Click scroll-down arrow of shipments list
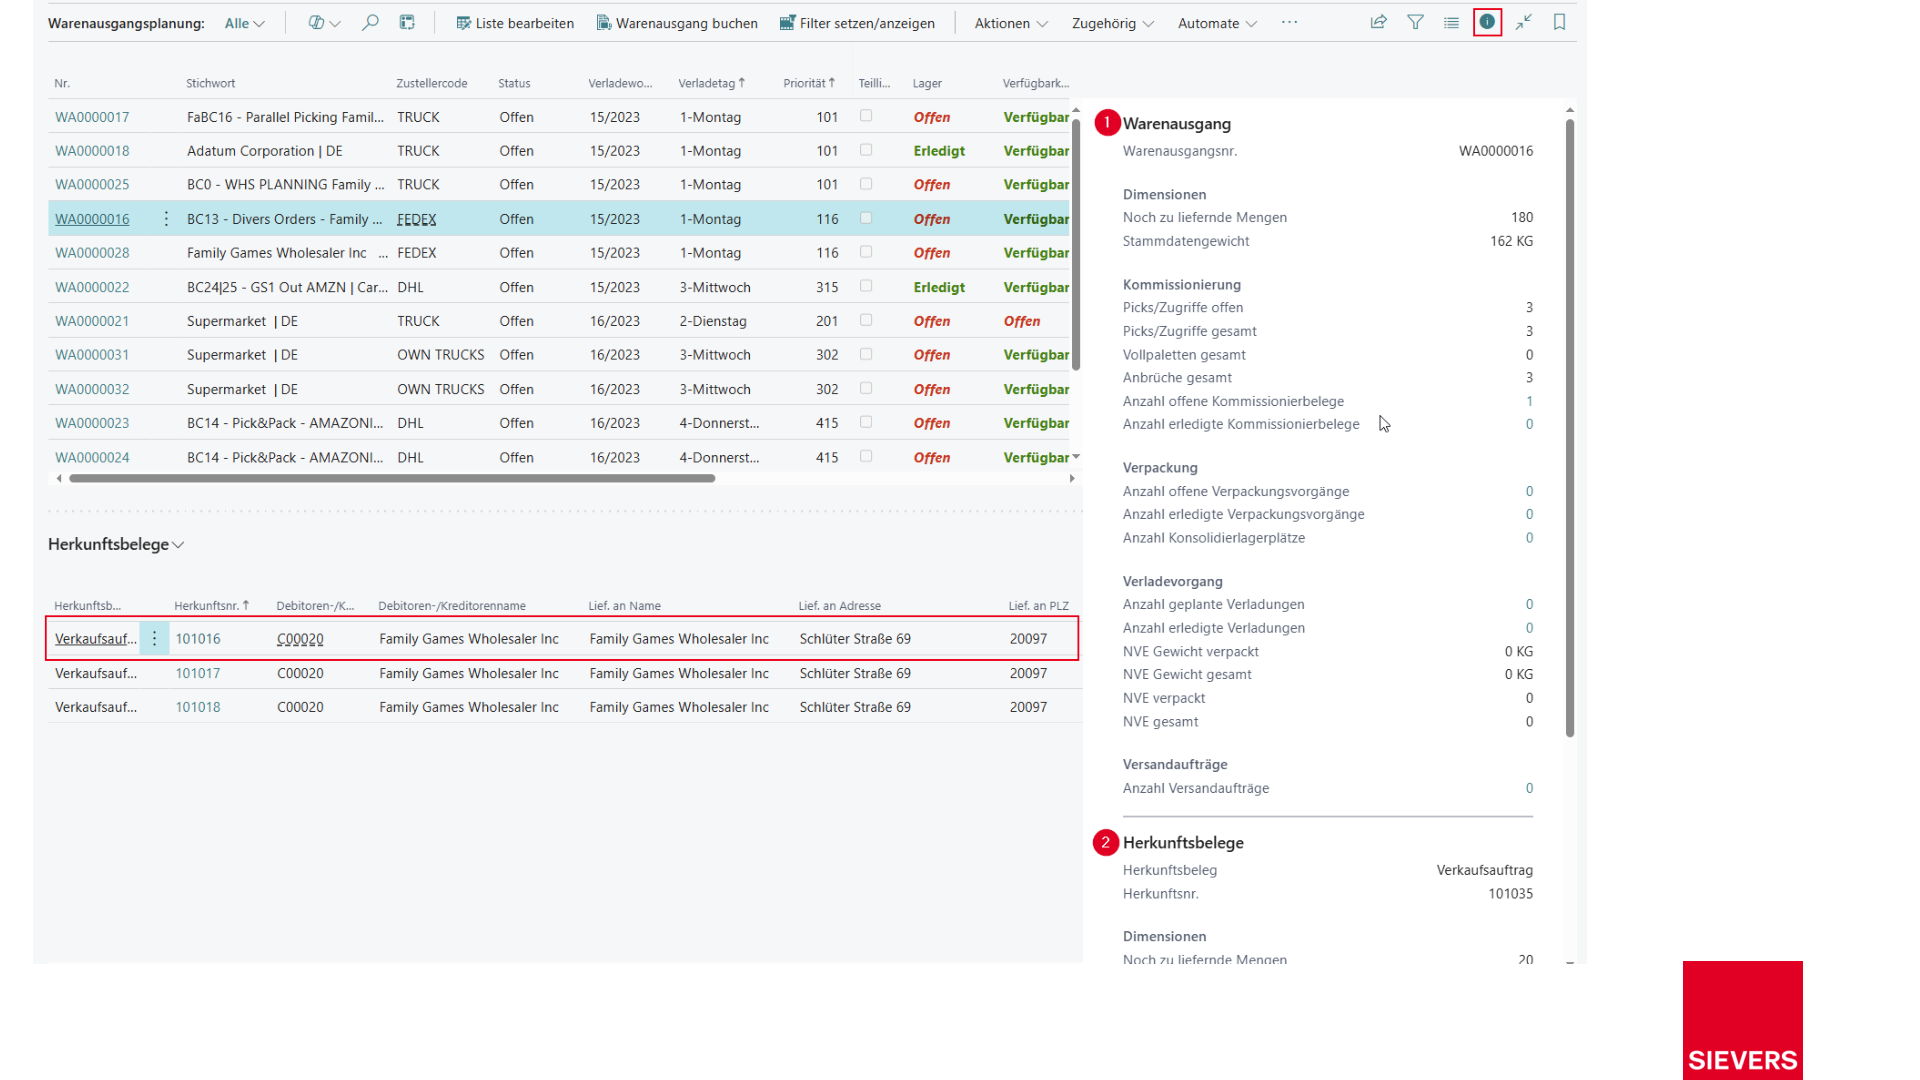This screenshot has width=1920, height=1080. pyautogui.click(x=1076, y=457)
